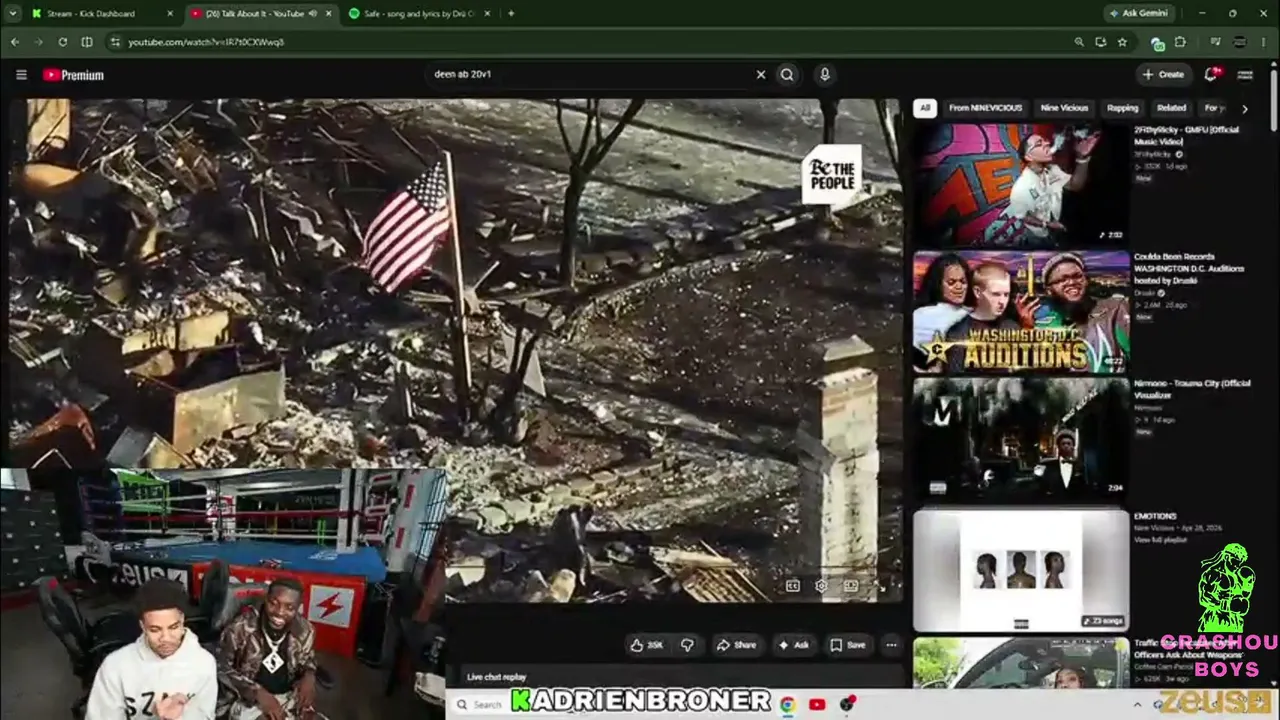Reload the YouTube page
Screen dimensions: 1280x720
coord(62,42)
